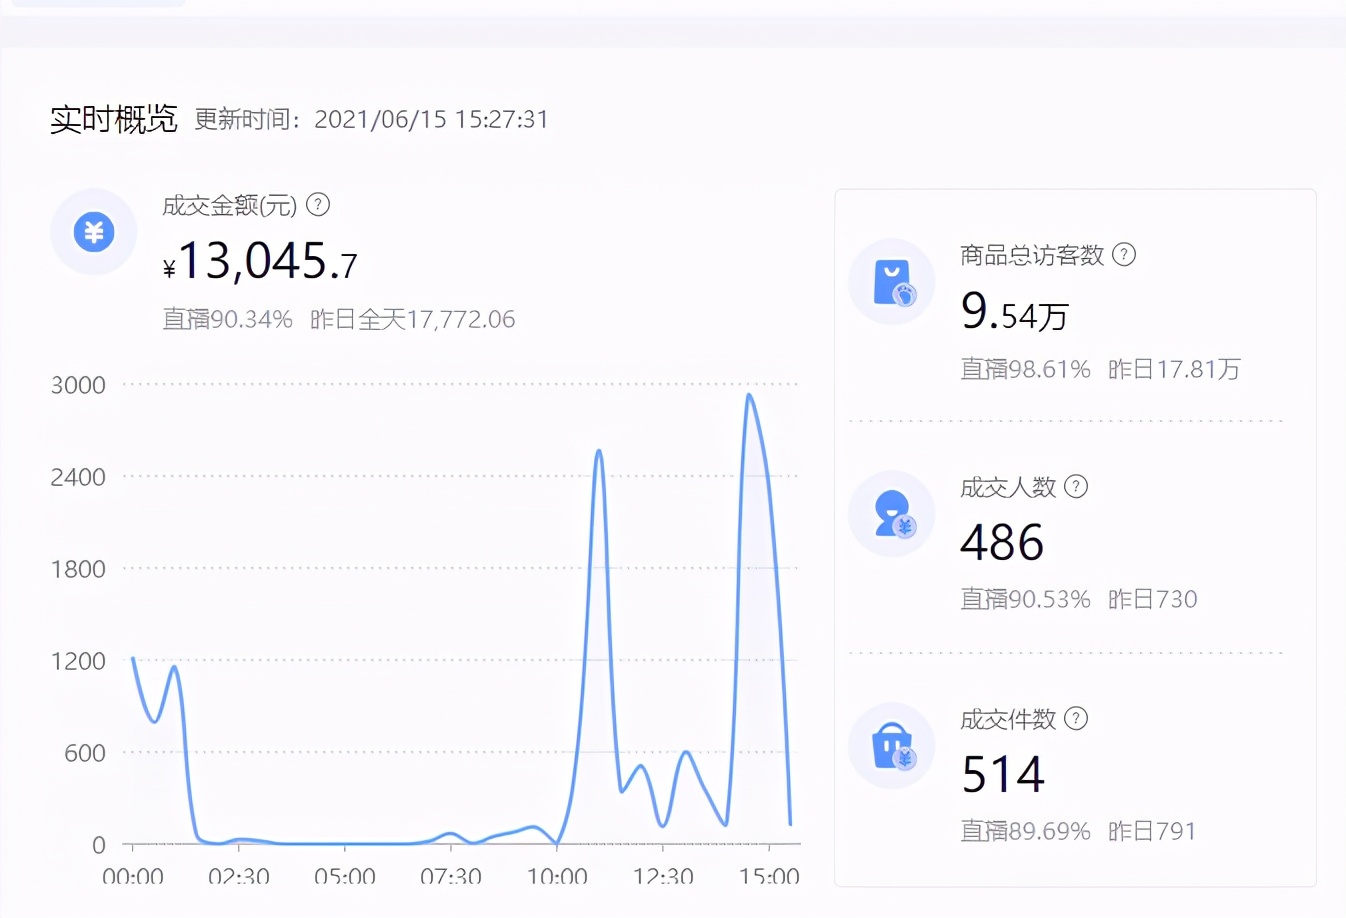1346x918 pixels.
Task: Toggle the 直播89.69% item filter
Action: pos(1025,831)
